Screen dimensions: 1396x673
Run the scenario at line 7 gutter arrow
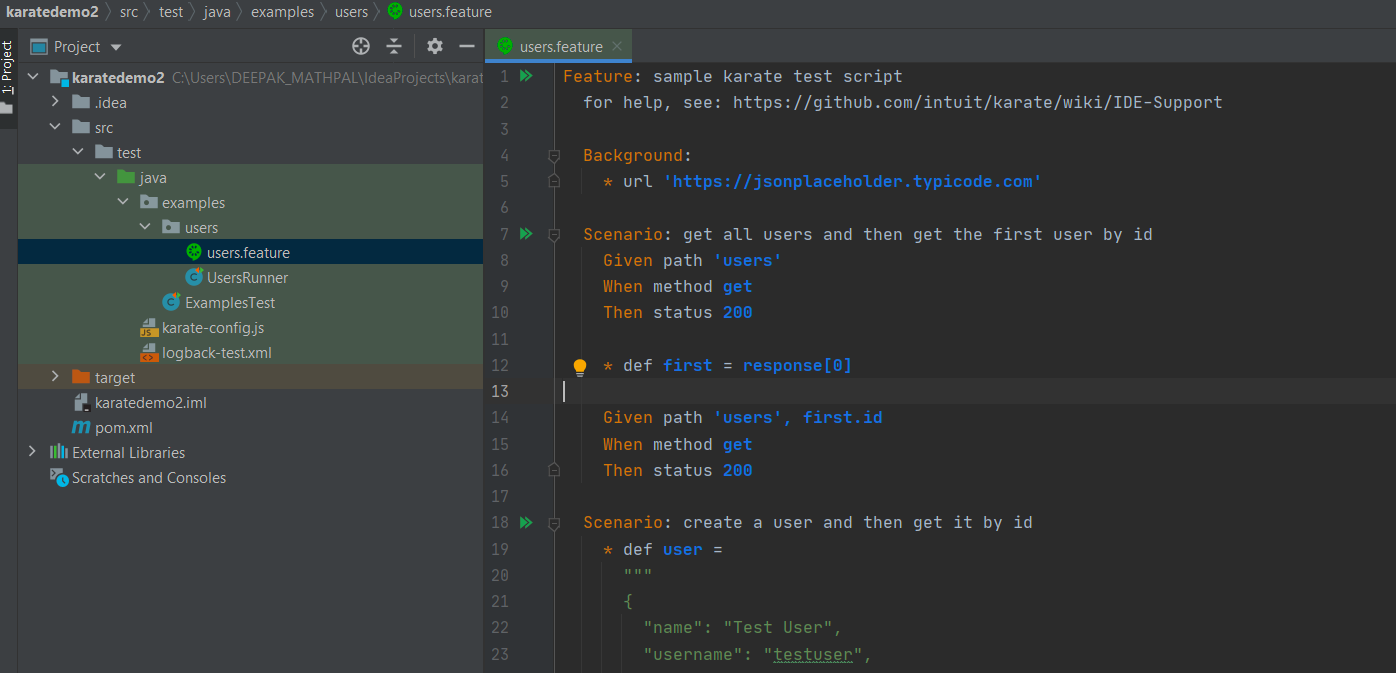[x=526, y=234]
